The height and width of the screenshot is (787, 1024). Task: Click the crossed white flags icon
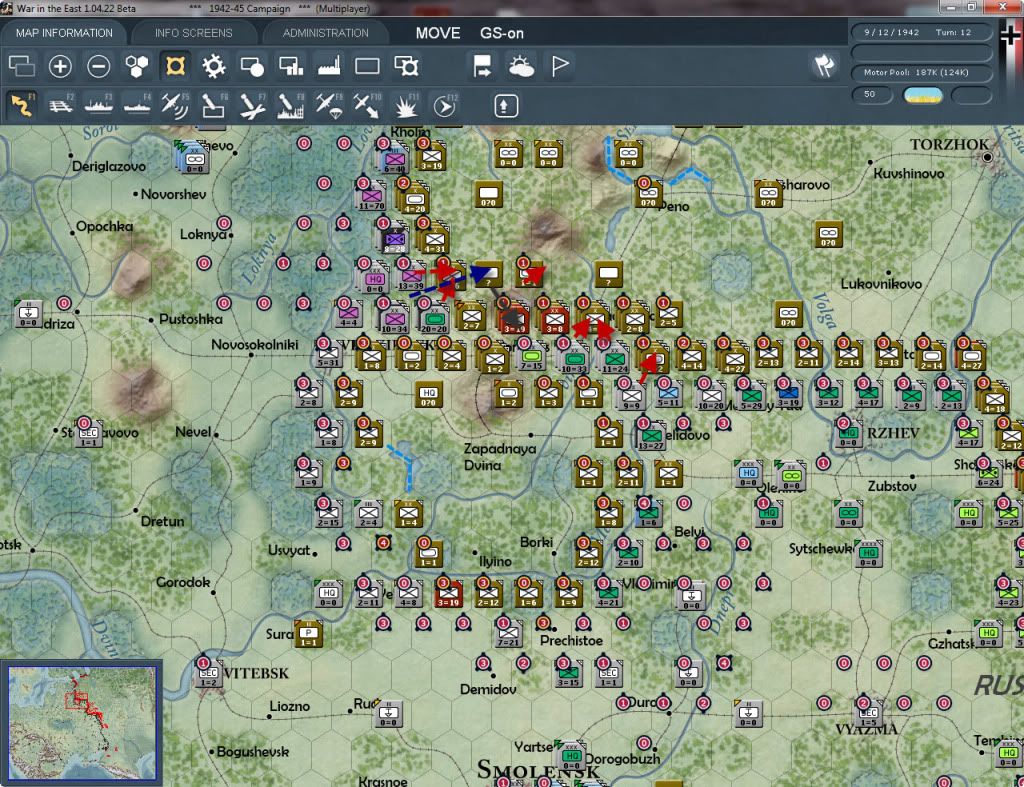824,65
